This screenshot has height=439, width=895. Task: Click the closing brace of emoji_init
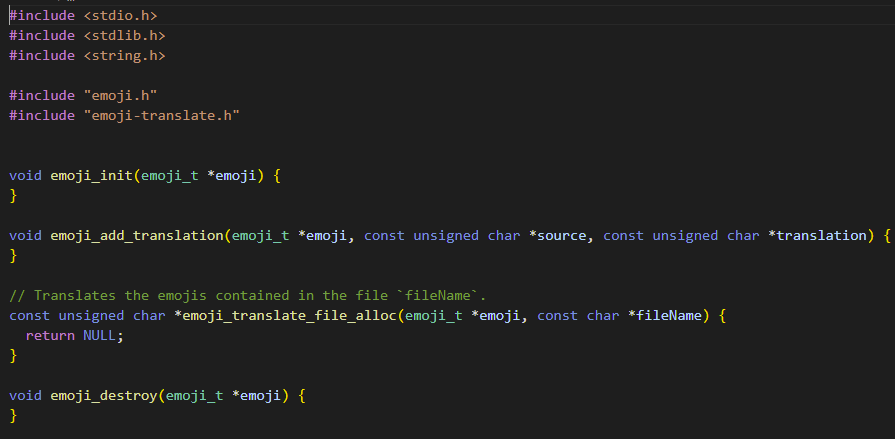tap(13, 195)
